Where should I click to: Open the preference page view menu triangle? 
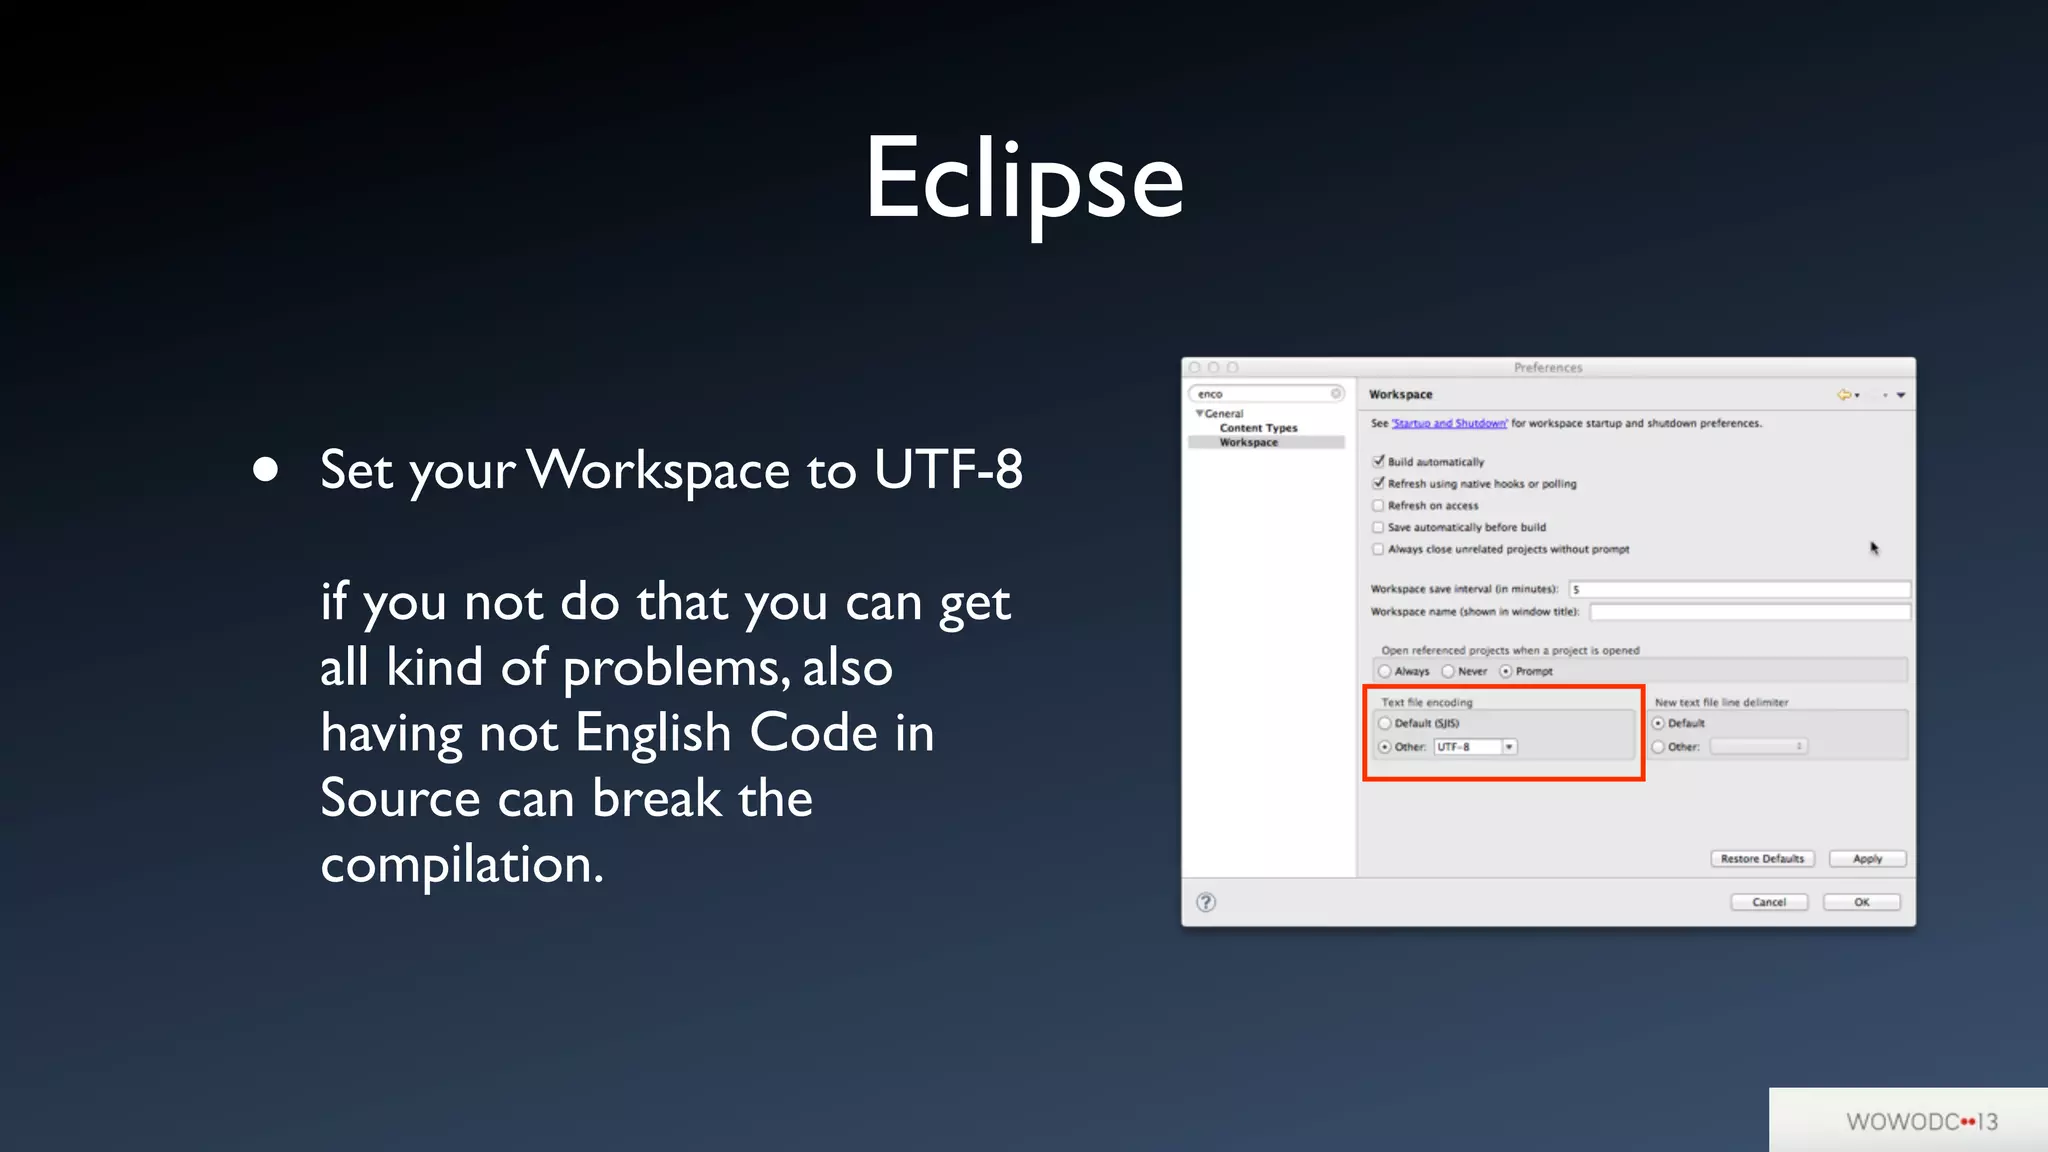[1901, 395]
